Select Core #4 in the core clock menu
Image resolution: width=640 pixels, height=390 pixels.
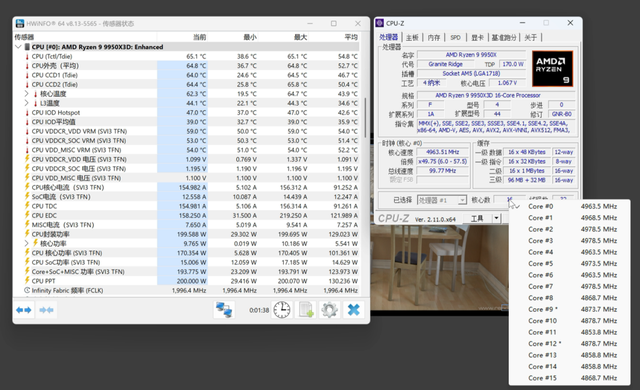(x=569, y=252)
